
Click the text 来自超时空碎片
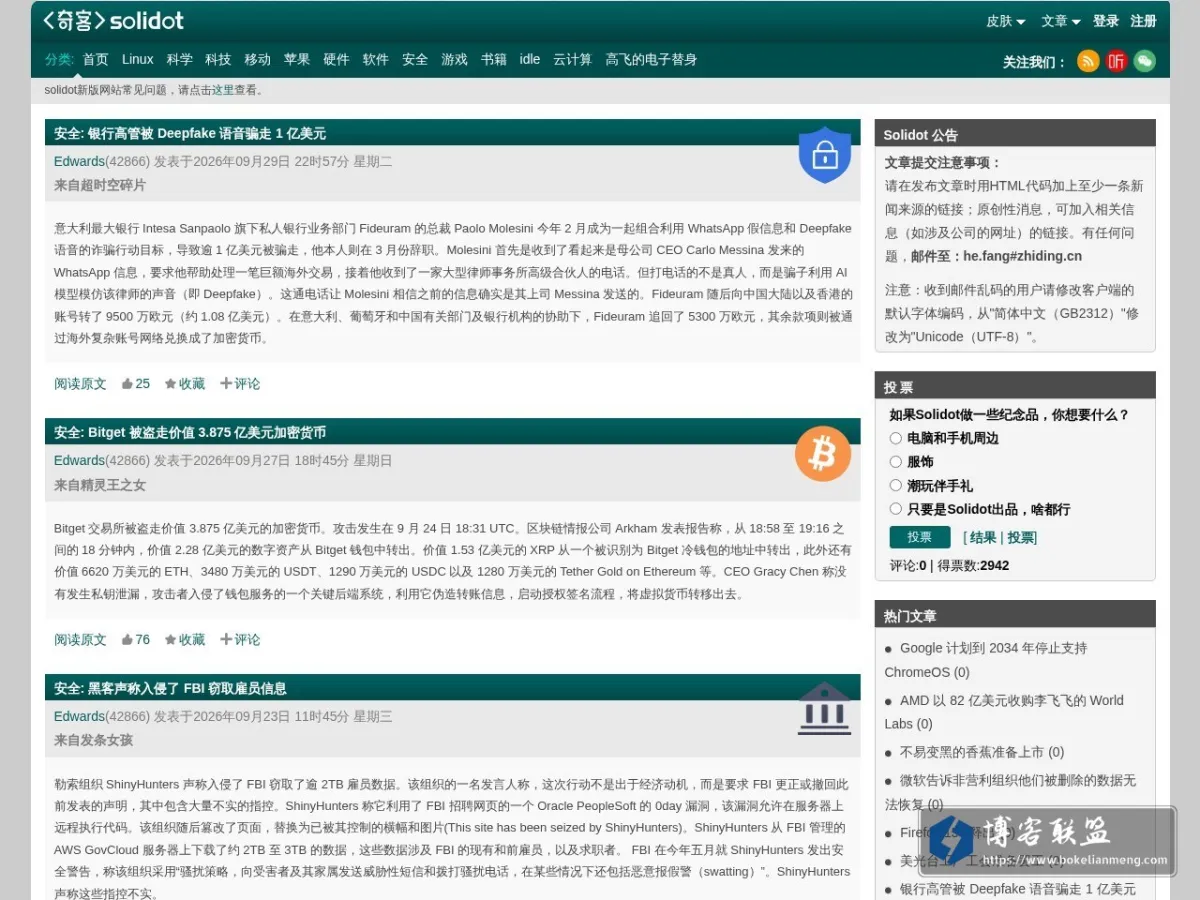point(100,186)
